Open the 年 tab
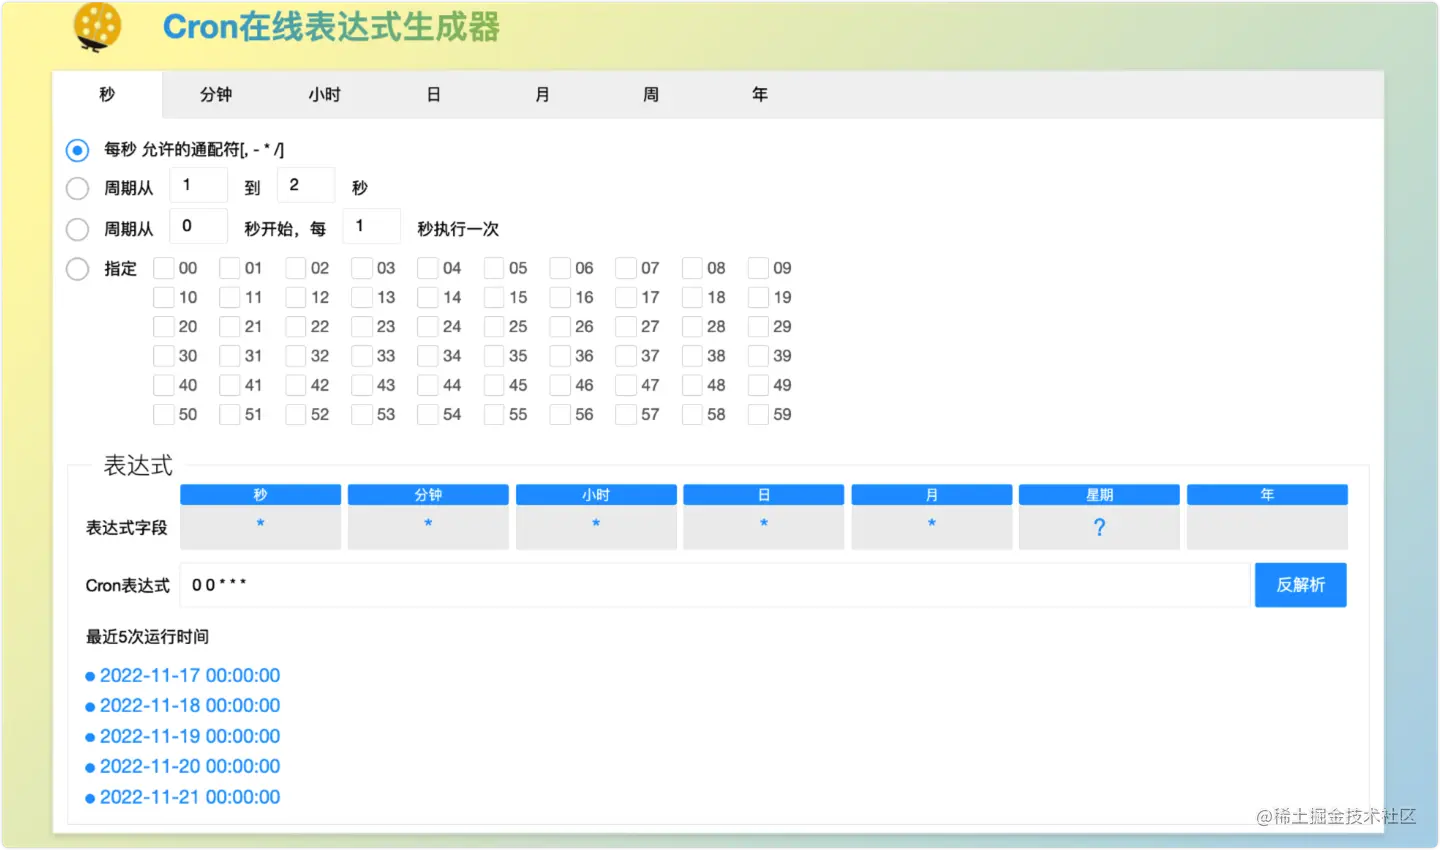 (760, 94)
